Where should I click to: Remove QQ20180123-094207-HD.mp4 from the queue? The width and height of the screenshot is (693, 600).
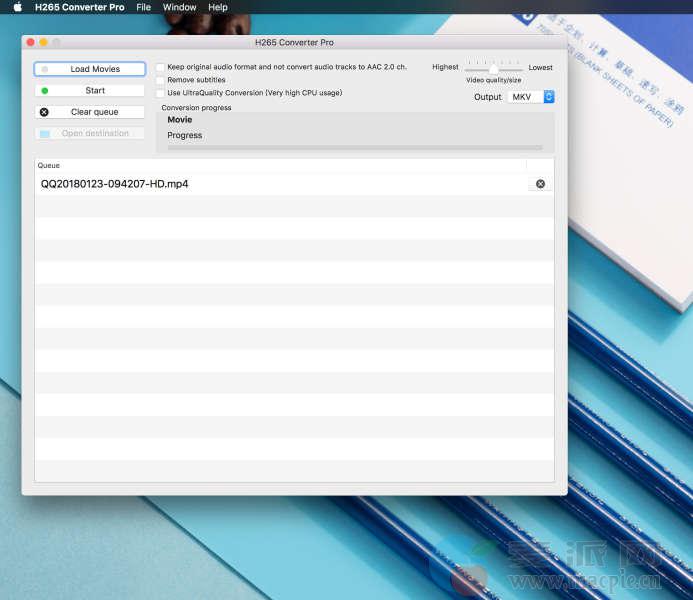click(540, 184)
